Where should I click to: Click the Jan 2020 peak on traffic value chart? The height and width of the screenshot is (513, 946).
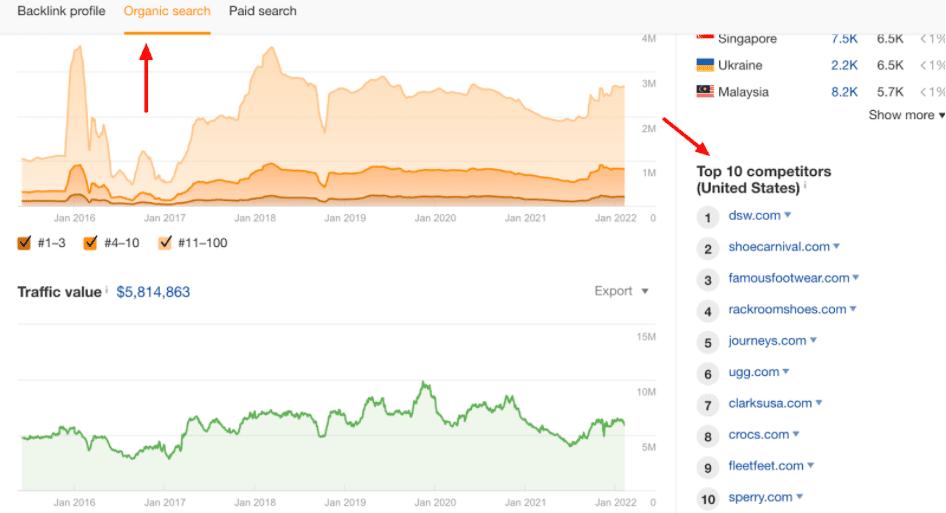(x=425, y=383)
